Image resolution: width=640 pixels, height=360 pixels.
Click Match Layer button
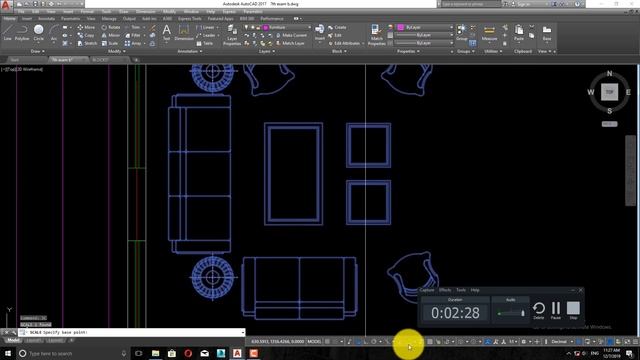click(291, 43)
